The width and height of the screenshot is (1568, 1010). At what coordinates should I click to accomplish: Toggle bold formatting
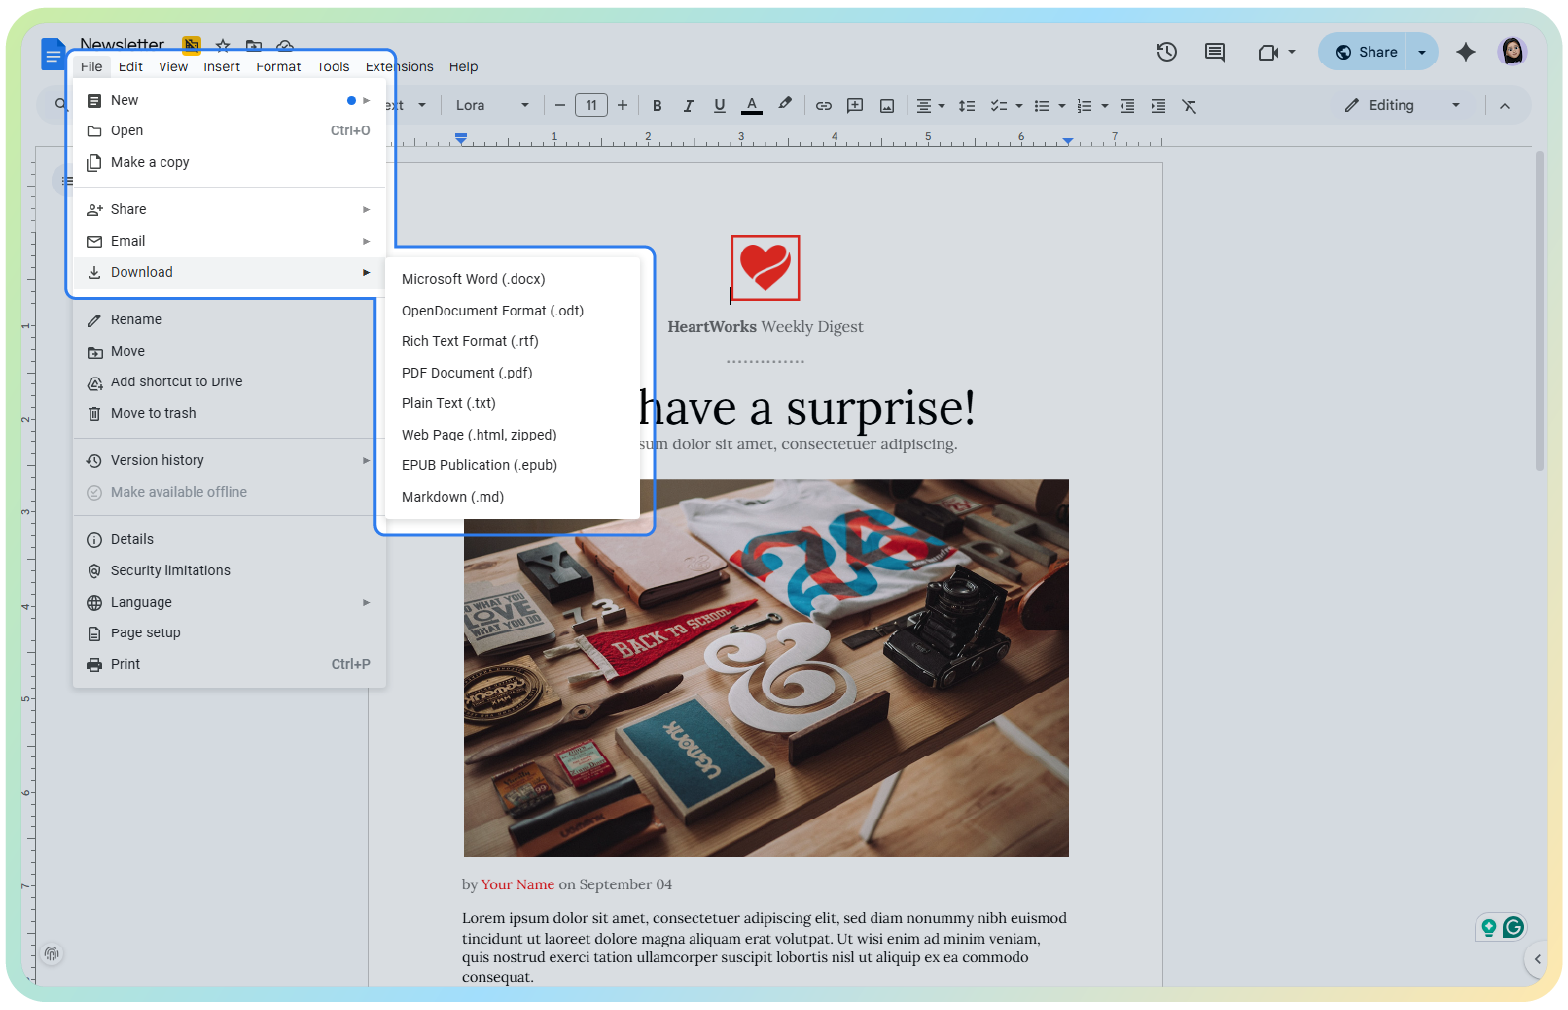point(657,106)
